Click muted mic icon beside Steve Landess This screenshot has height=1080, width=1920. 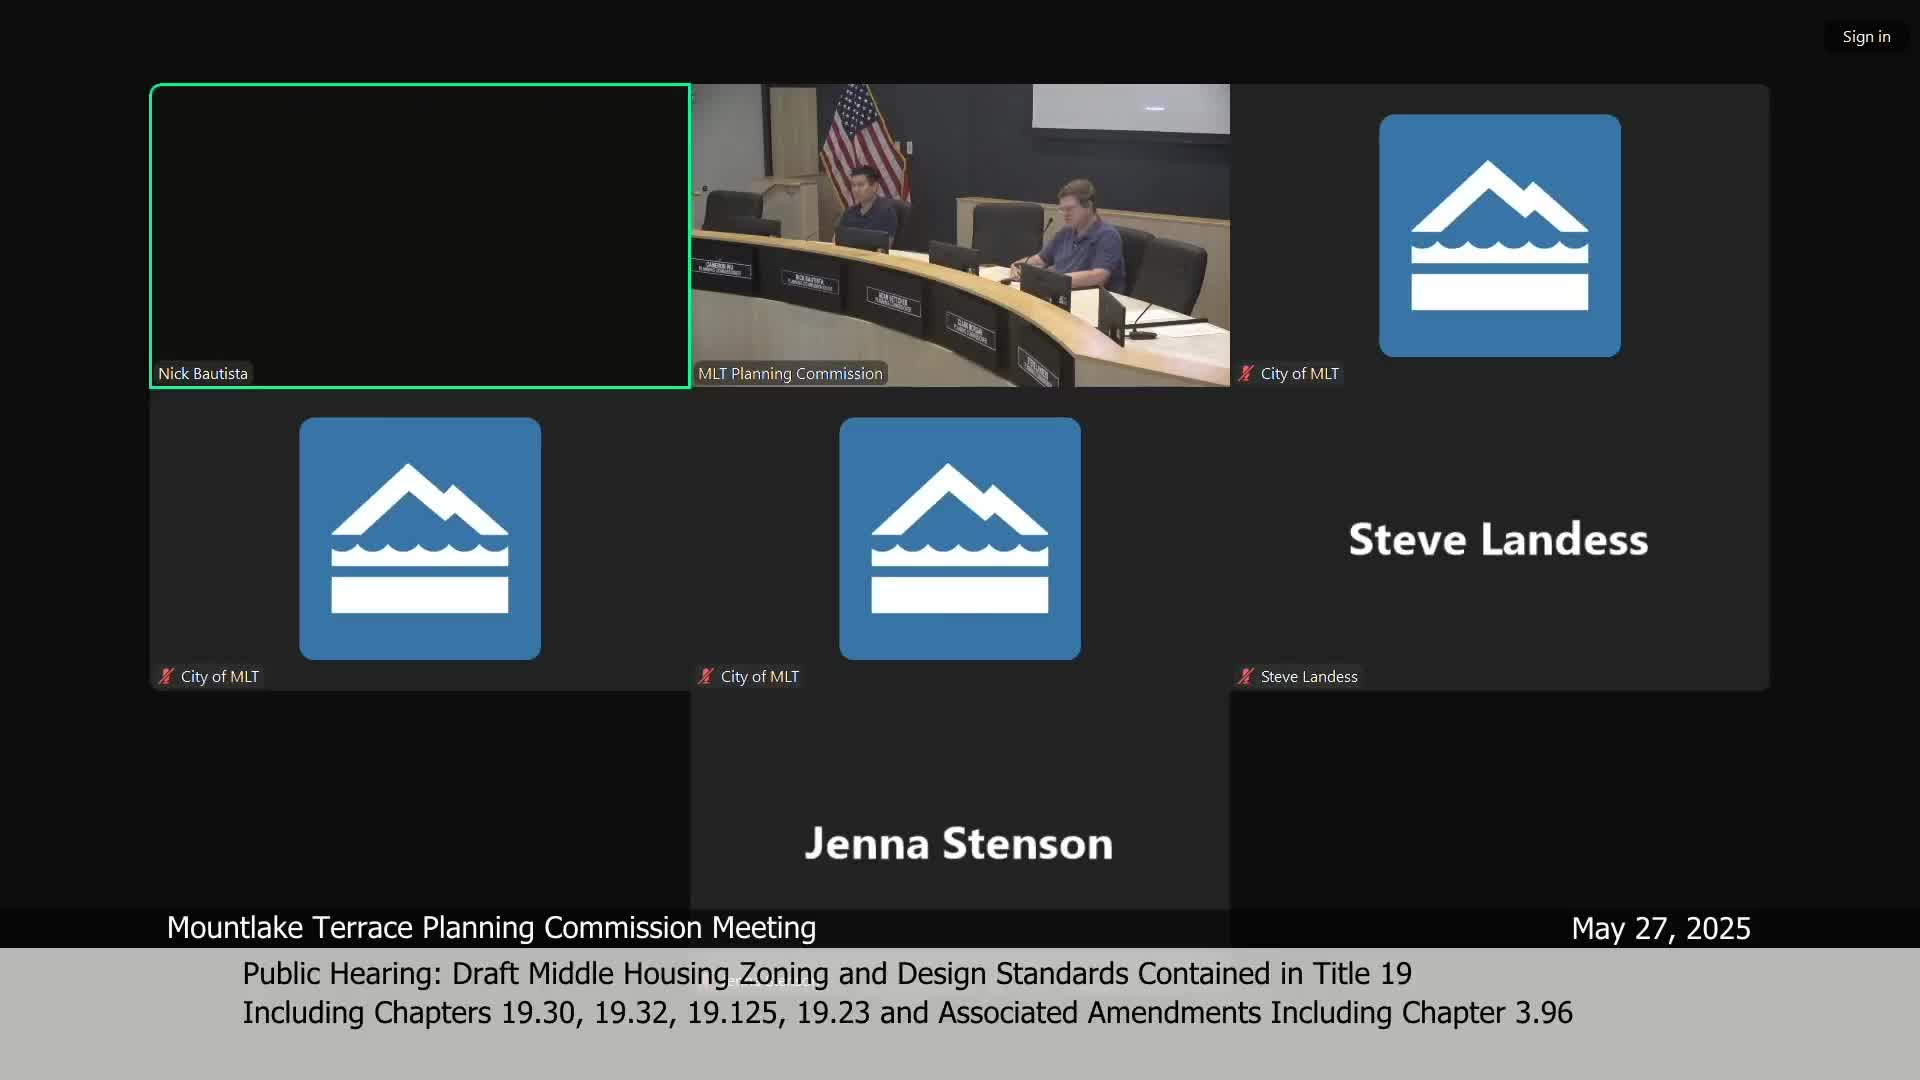tap(1246, 677)
